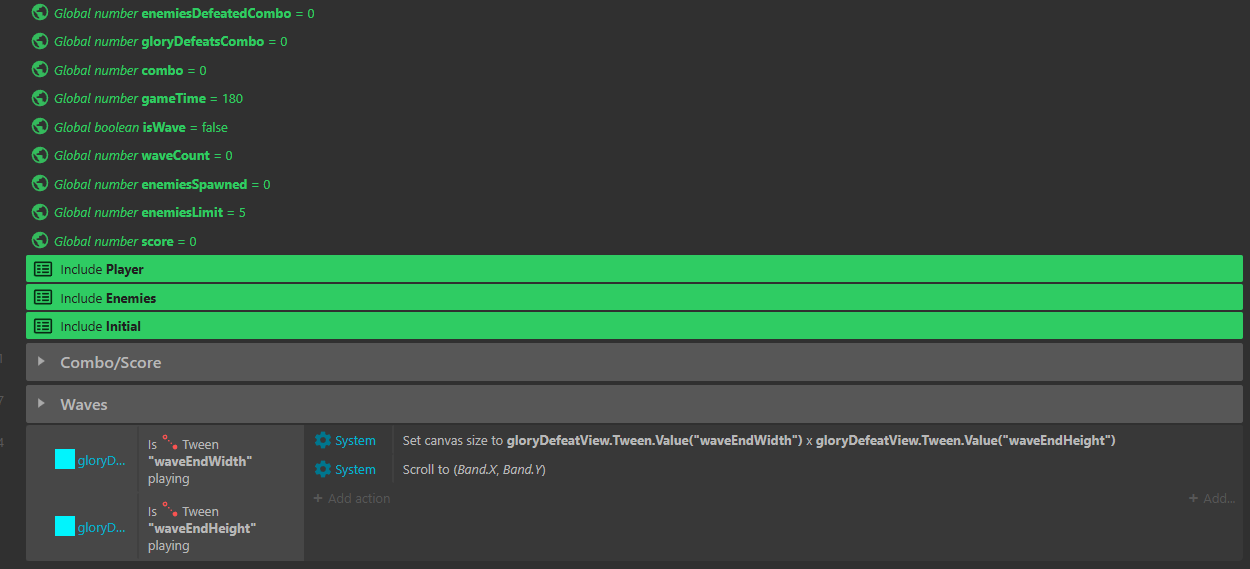Viewport: 1250px width, 569px height.
Task: Click globe icon beside enemiesDefeatedCombo variable
Action: coord(40,13)
